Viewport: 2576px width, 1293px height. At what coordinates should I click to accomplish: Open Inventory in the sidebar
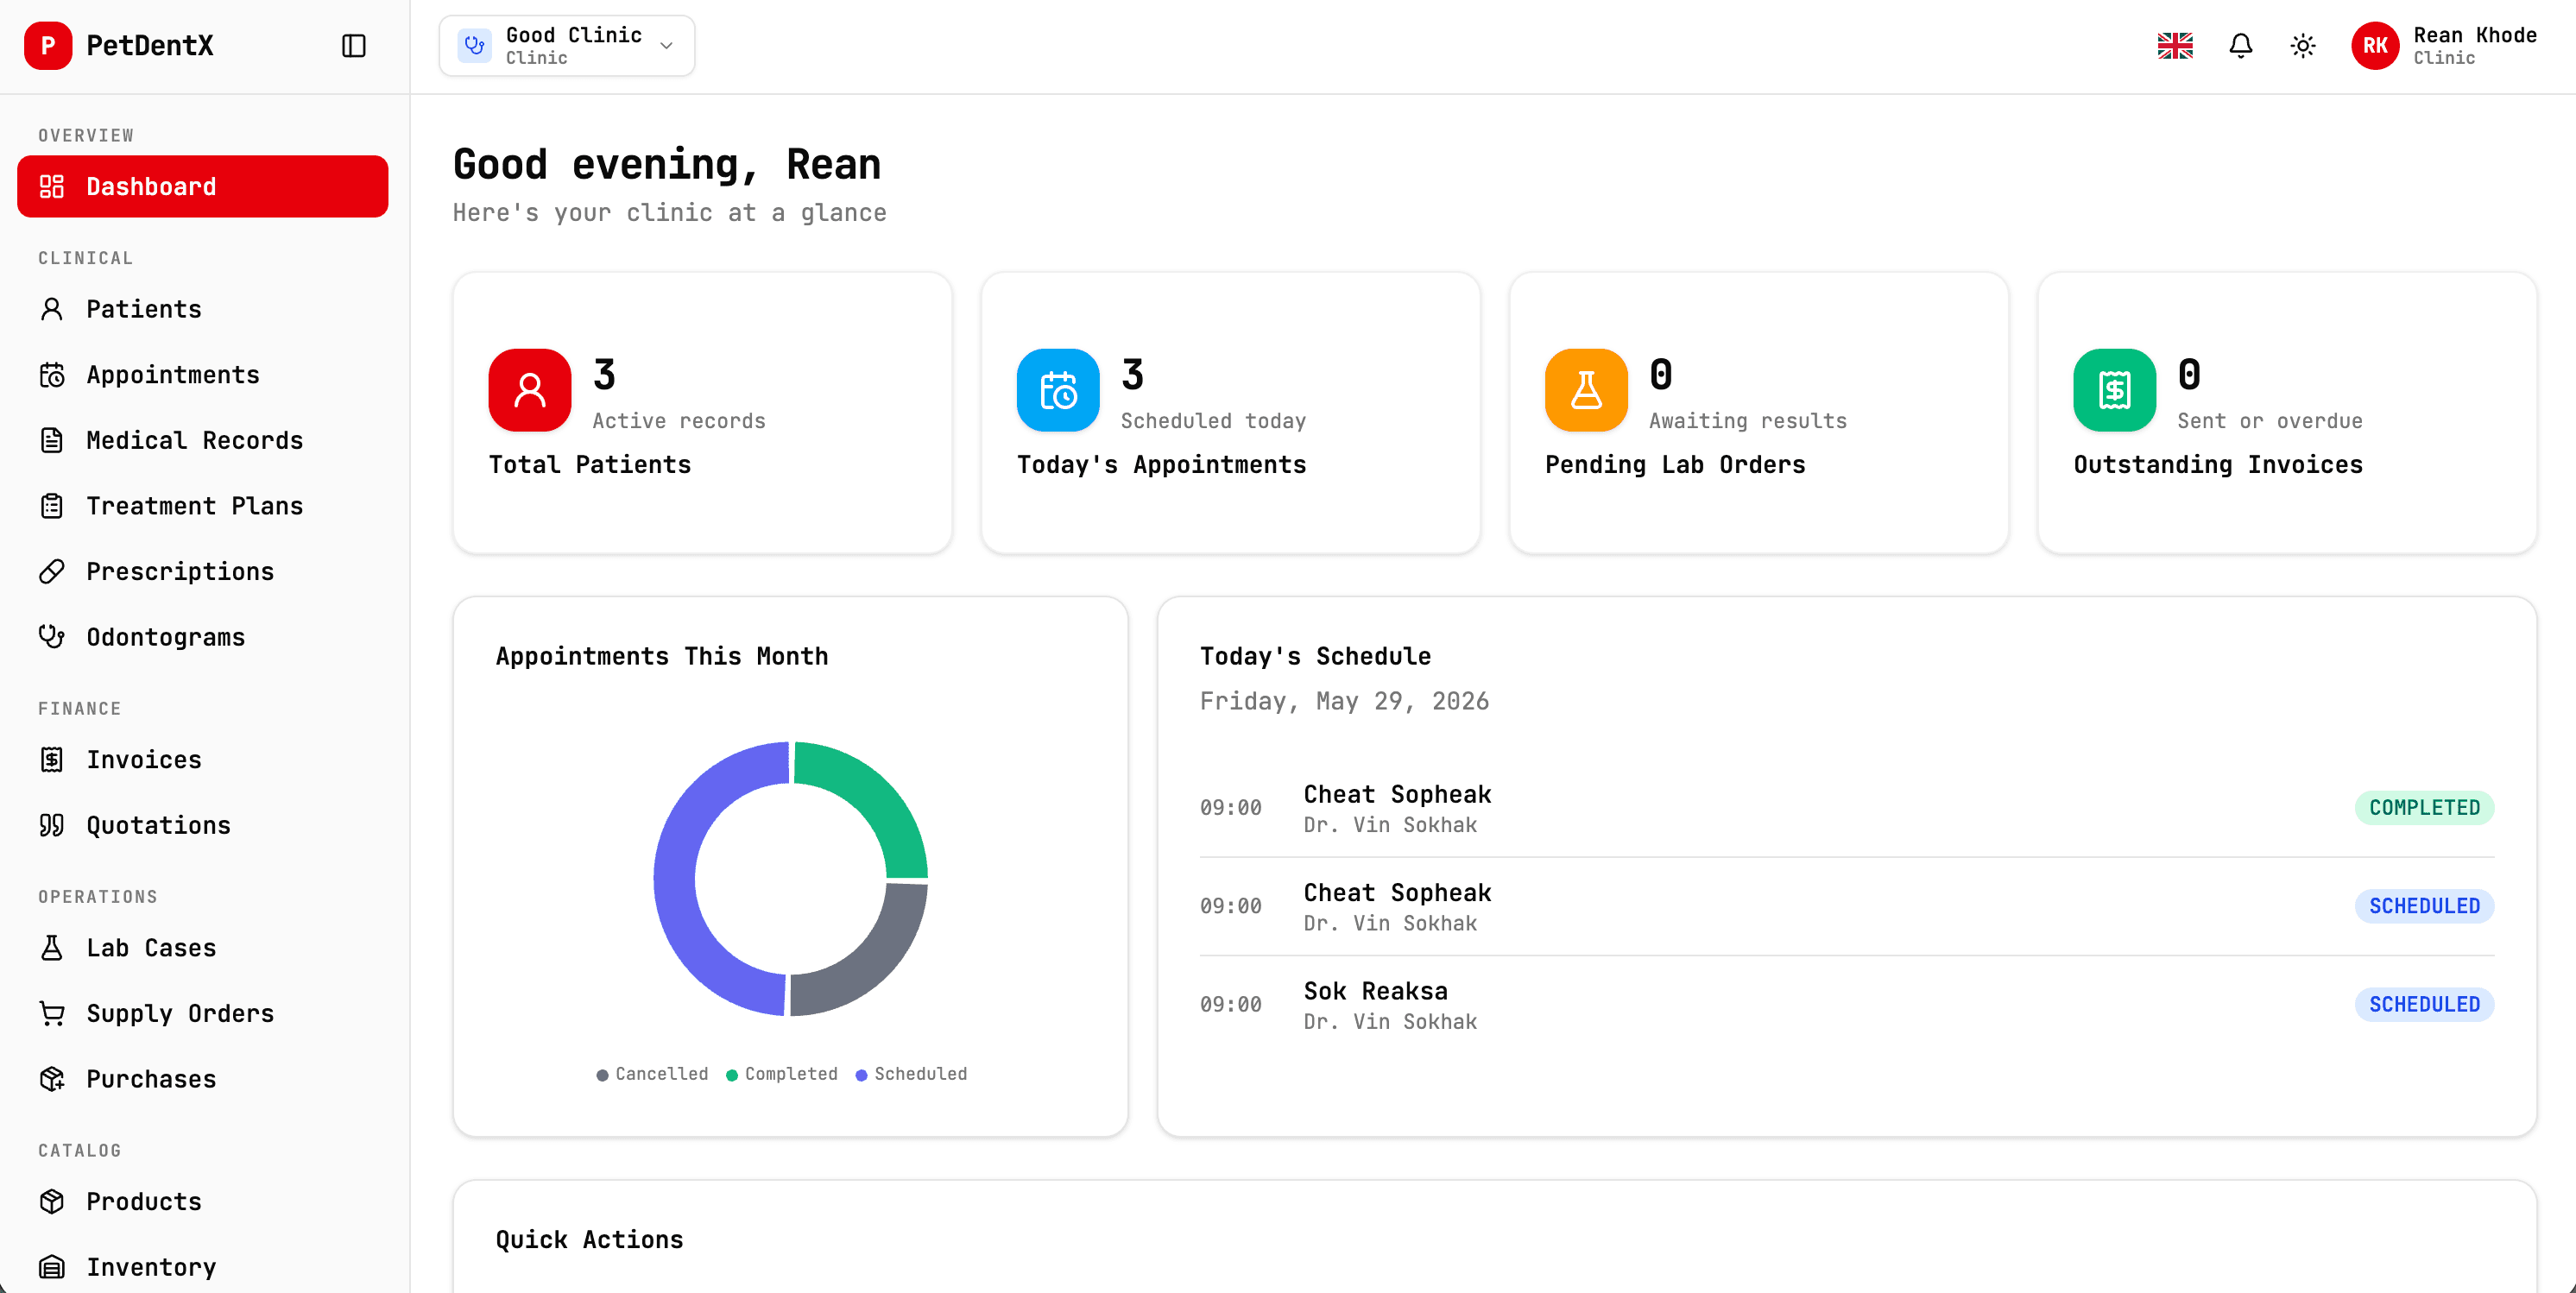pyautogui.click(x=202, y=1267)
